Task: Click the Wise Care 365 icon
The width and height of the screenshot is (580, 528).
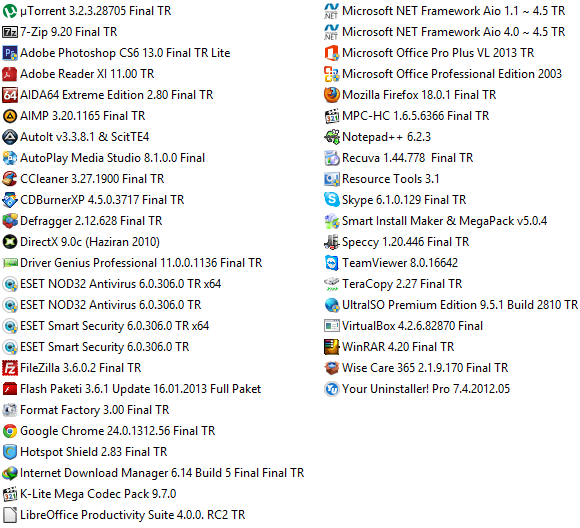Action: tap(331, 368)
